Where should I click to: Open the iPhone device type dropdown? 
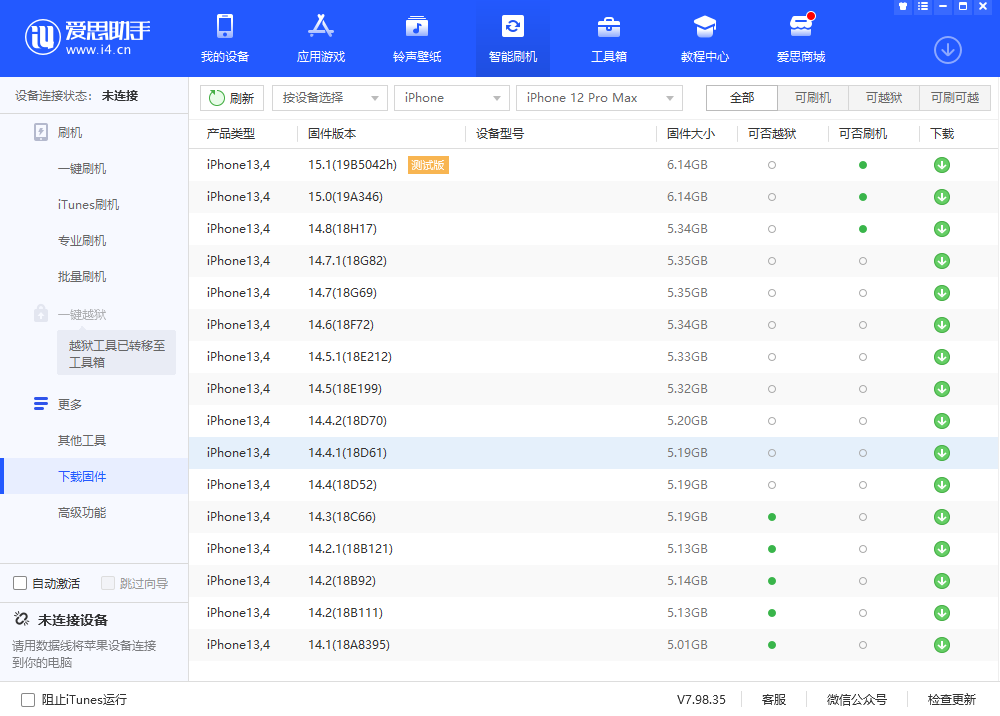[451, 98]
